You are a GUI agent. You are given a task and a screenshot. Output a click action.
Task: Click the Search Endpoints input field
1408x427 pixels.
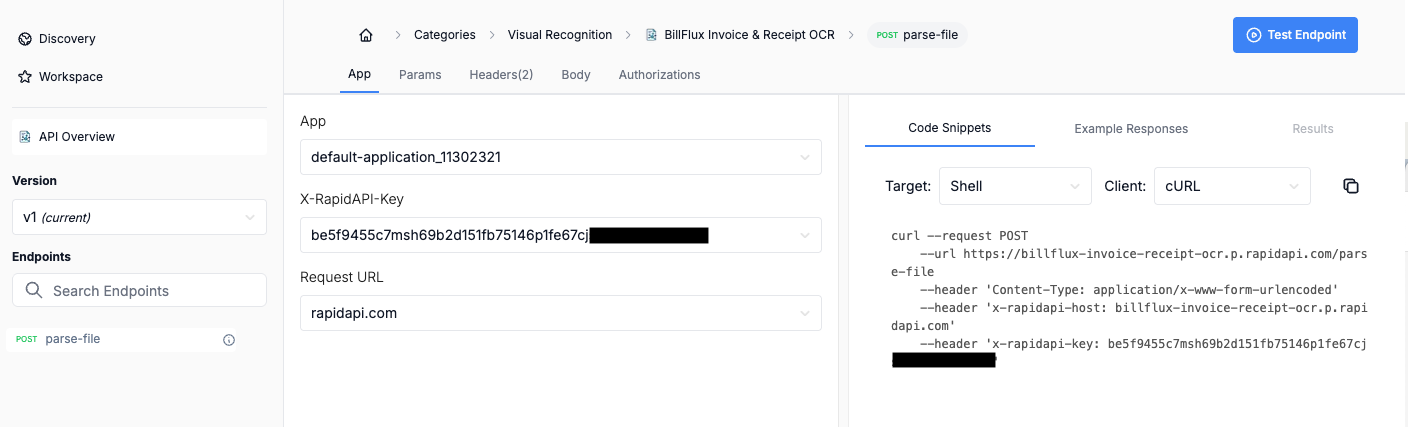click(150, 291)
